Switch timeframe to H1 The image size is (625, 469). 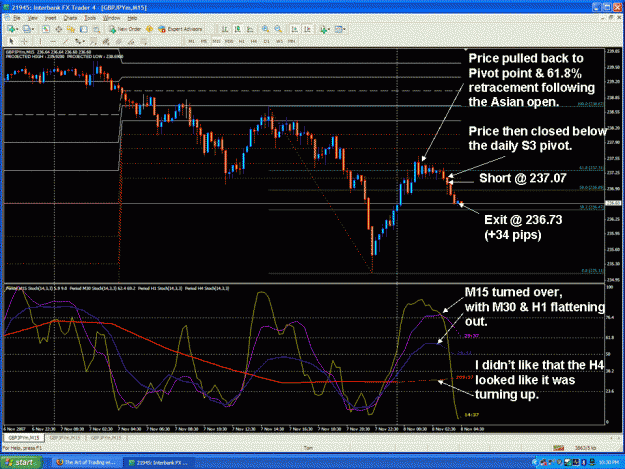[x=242, y=41]
